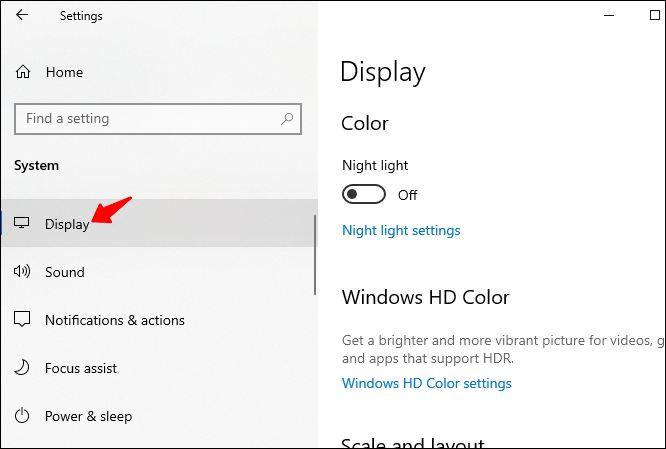Open Power & sleep settings
The image size is (666, 449).
[x=159, y=416]
